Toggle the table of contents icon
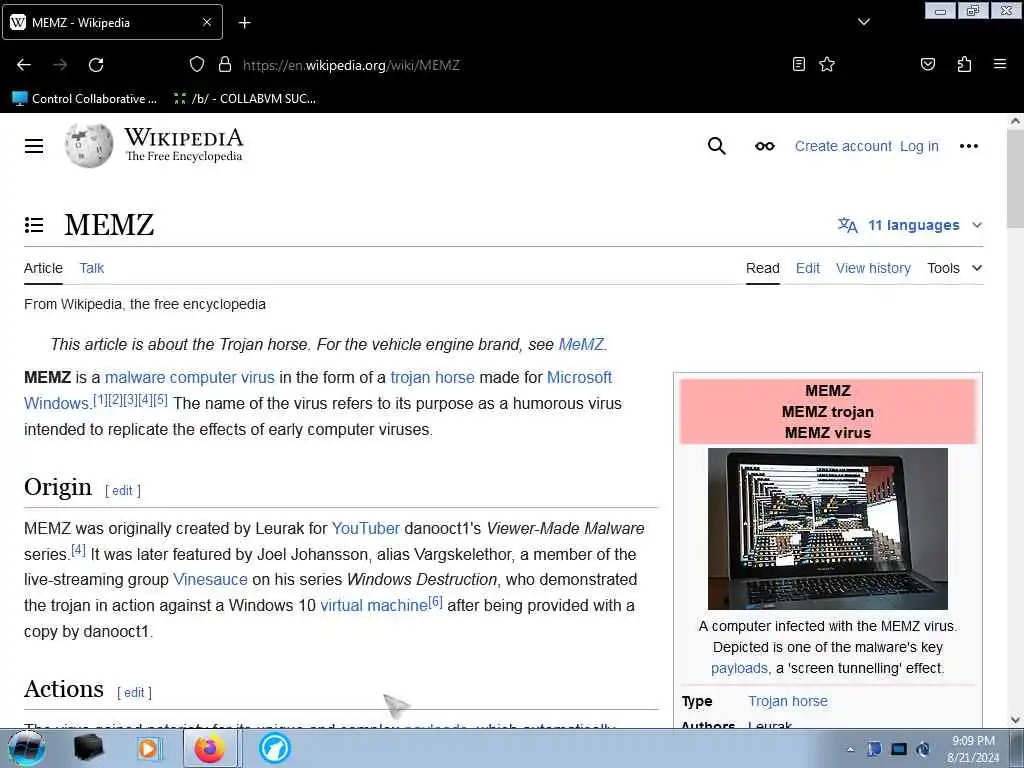Viewport: 1024px width, 768px height. (x=34, y=225)
